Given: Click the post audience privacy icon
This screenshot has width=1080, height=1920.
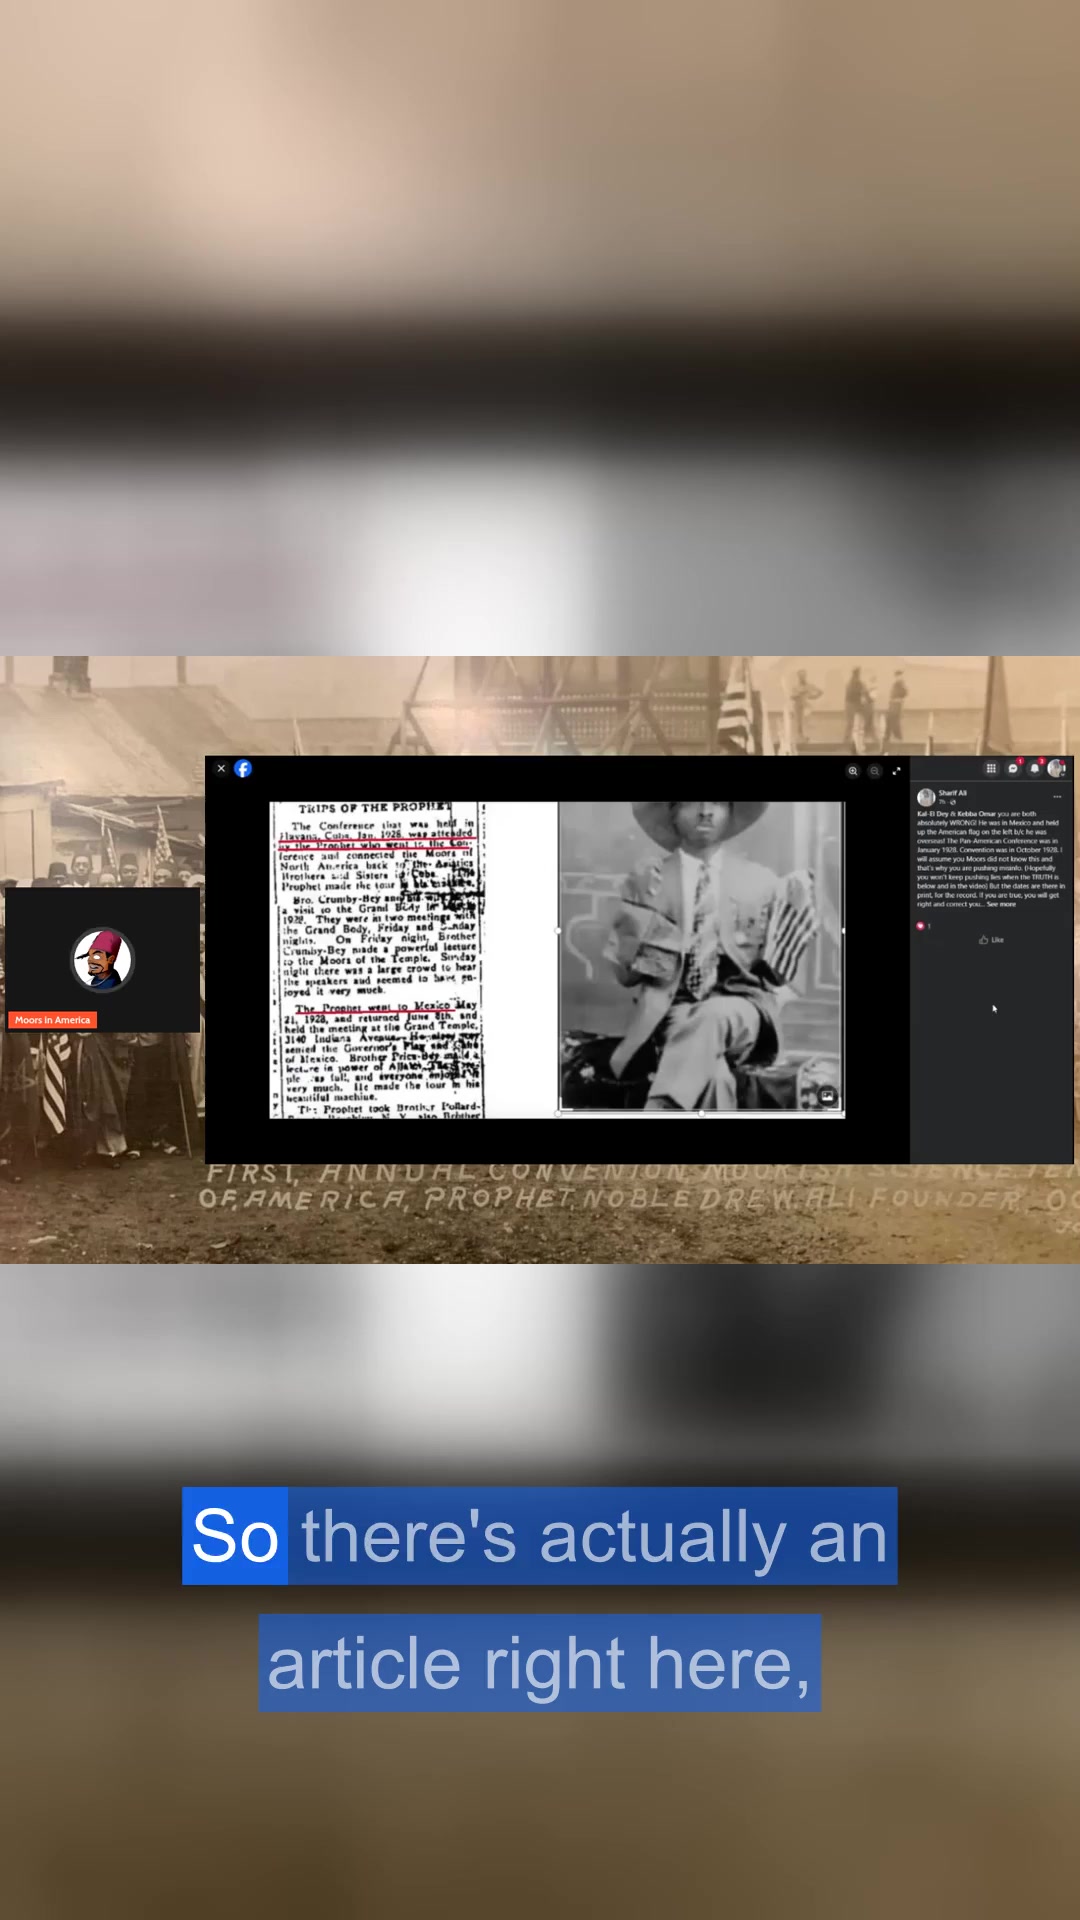Looking at the screenshot, I should 953,802.
